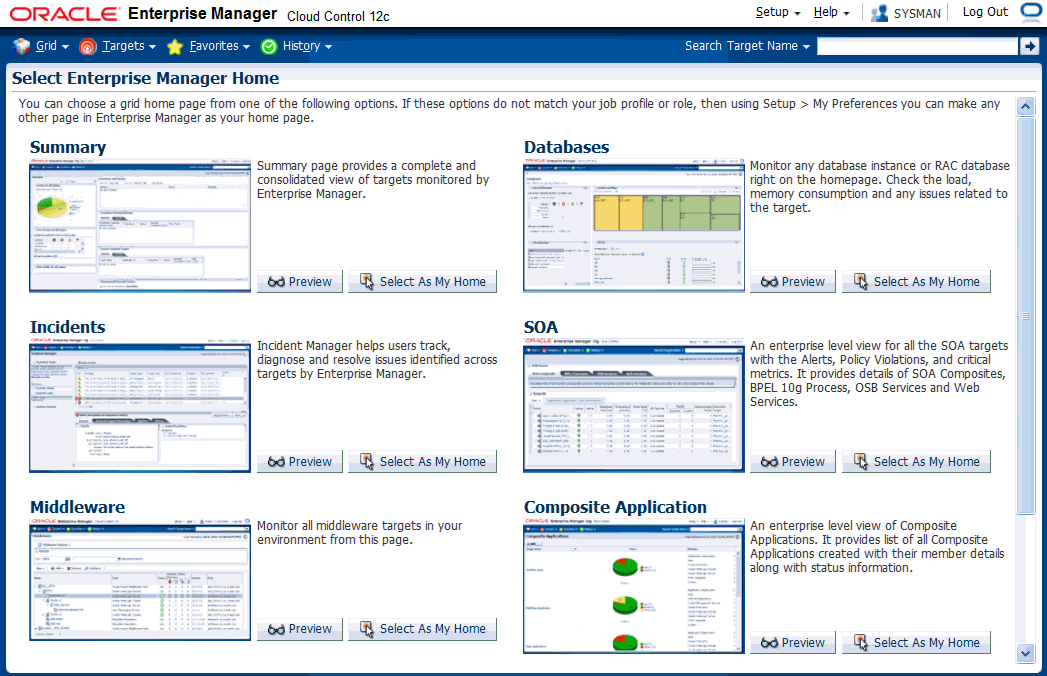Select Incidents as my home
Image resolution: width=1047 pixels, height=676 pixels.
[422, 462]
